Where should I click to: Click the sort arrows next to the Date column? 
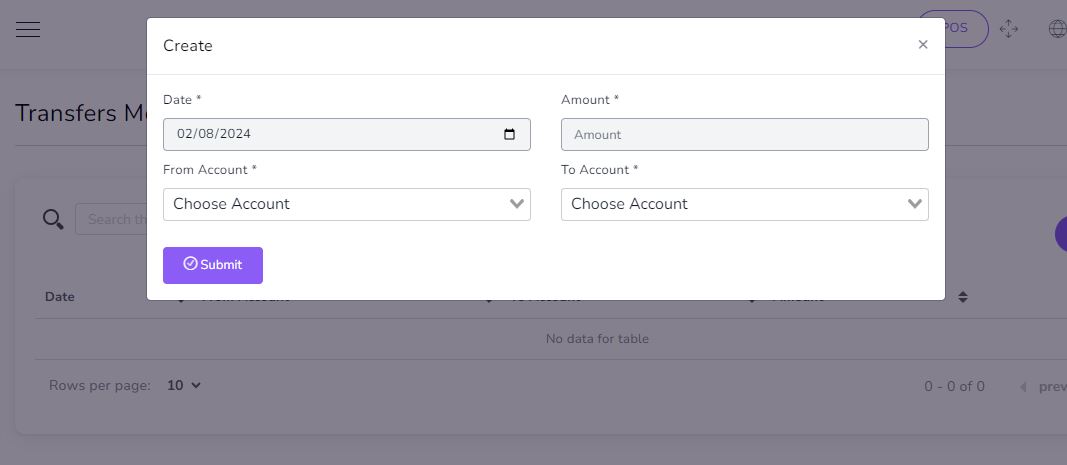coord(180,298)
